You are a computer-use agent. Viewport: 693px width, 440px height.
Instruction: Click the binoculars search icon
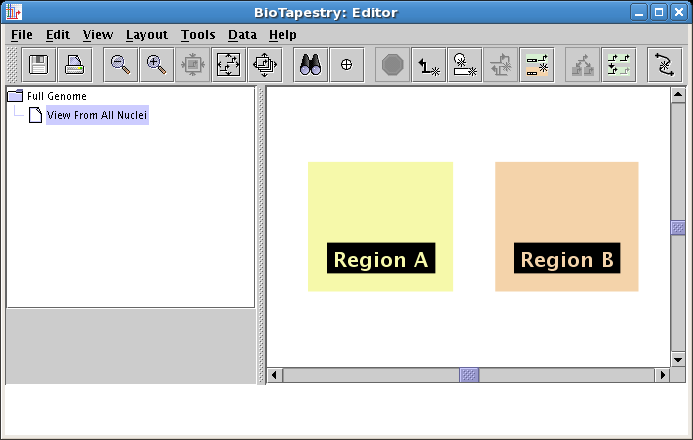[311, 65]
